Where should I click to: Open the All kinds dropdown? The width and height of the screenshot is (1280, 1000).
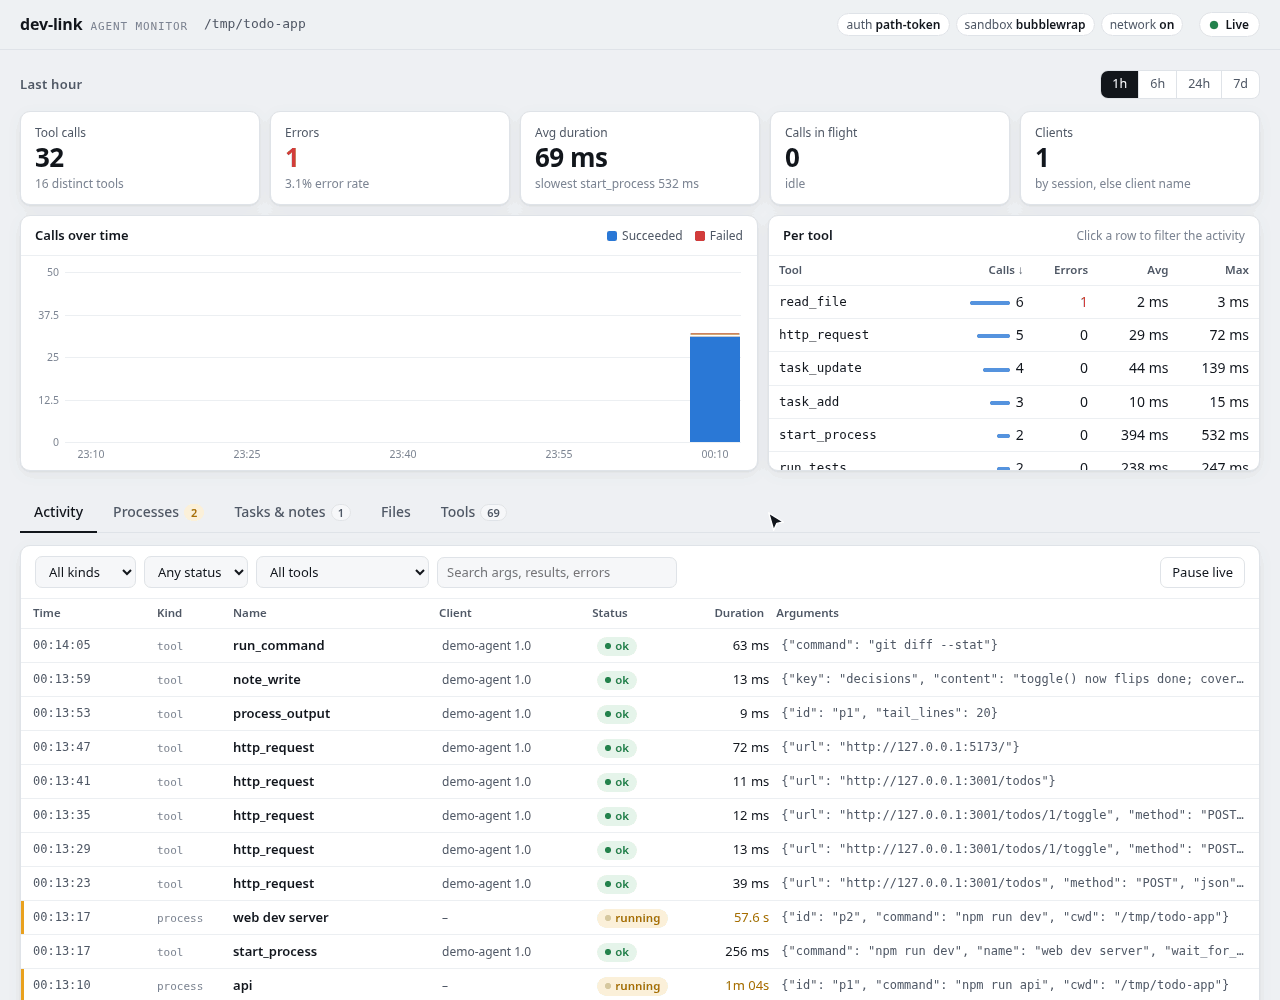[x=85, y=572]
